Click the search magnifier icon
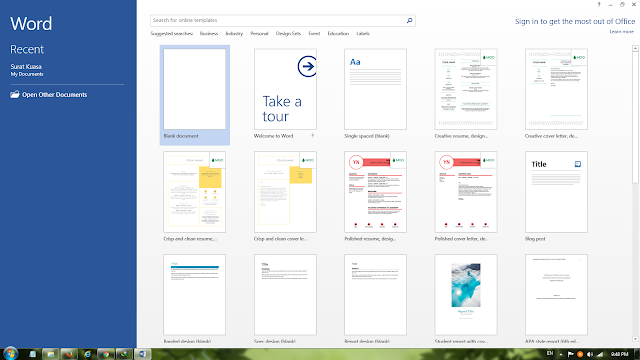 click(x=409, y=20)
